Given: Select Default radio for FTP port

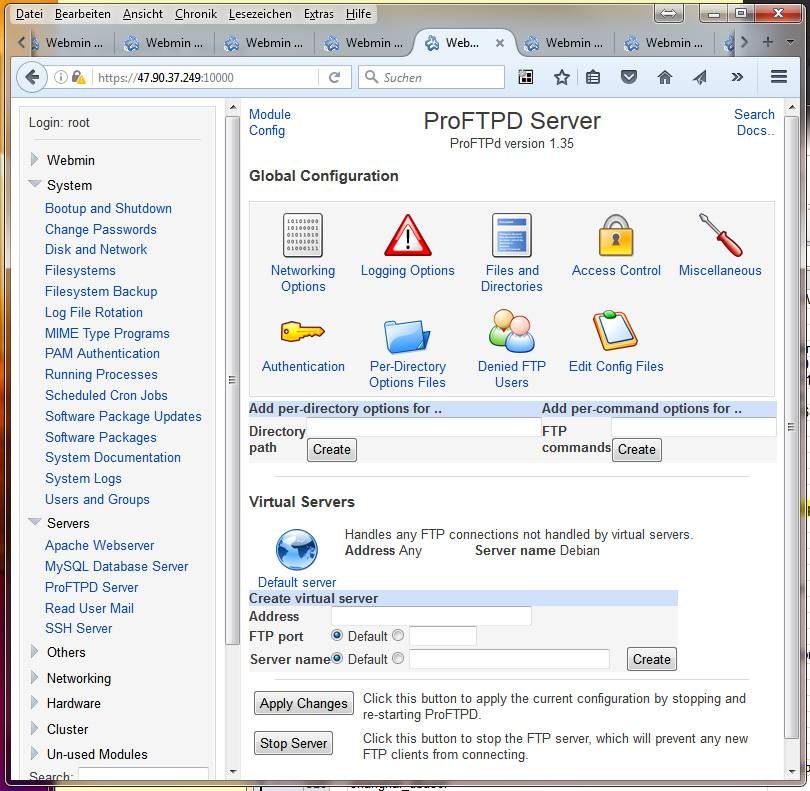Looking at the screenshot, I should (337, 635).
